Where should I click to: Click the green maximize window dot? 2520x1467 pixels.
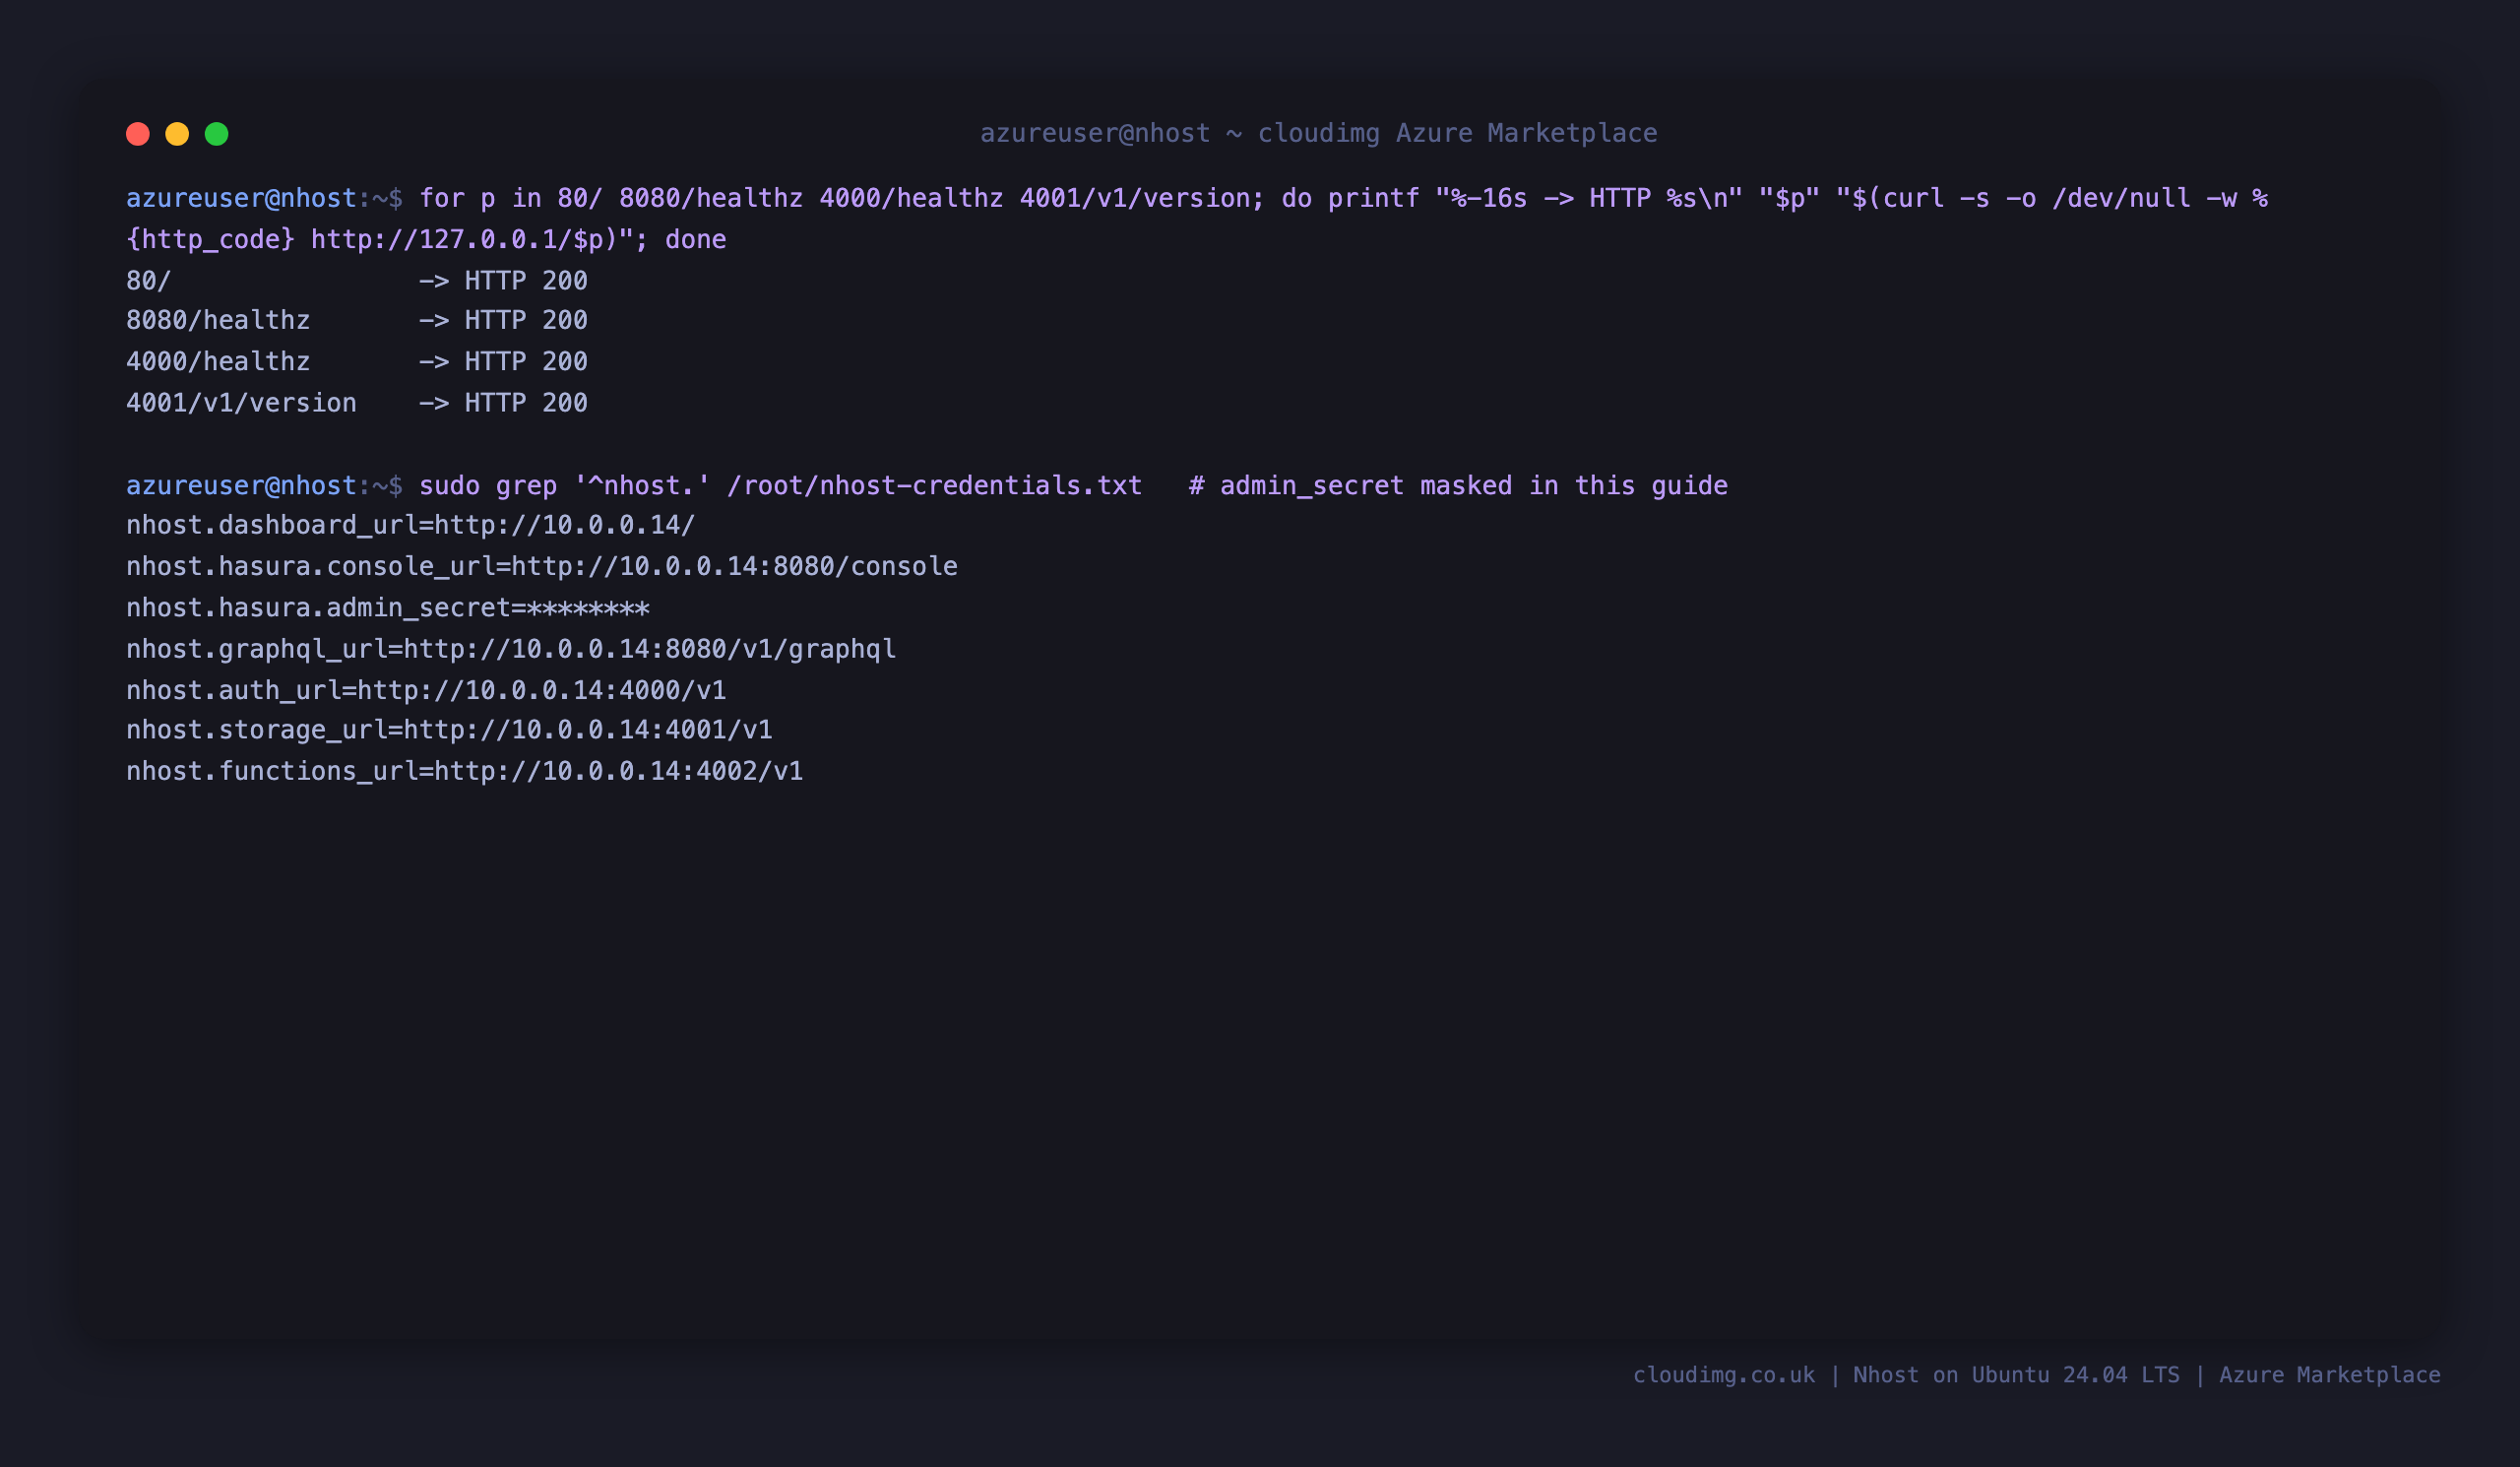tap(216, 134)
